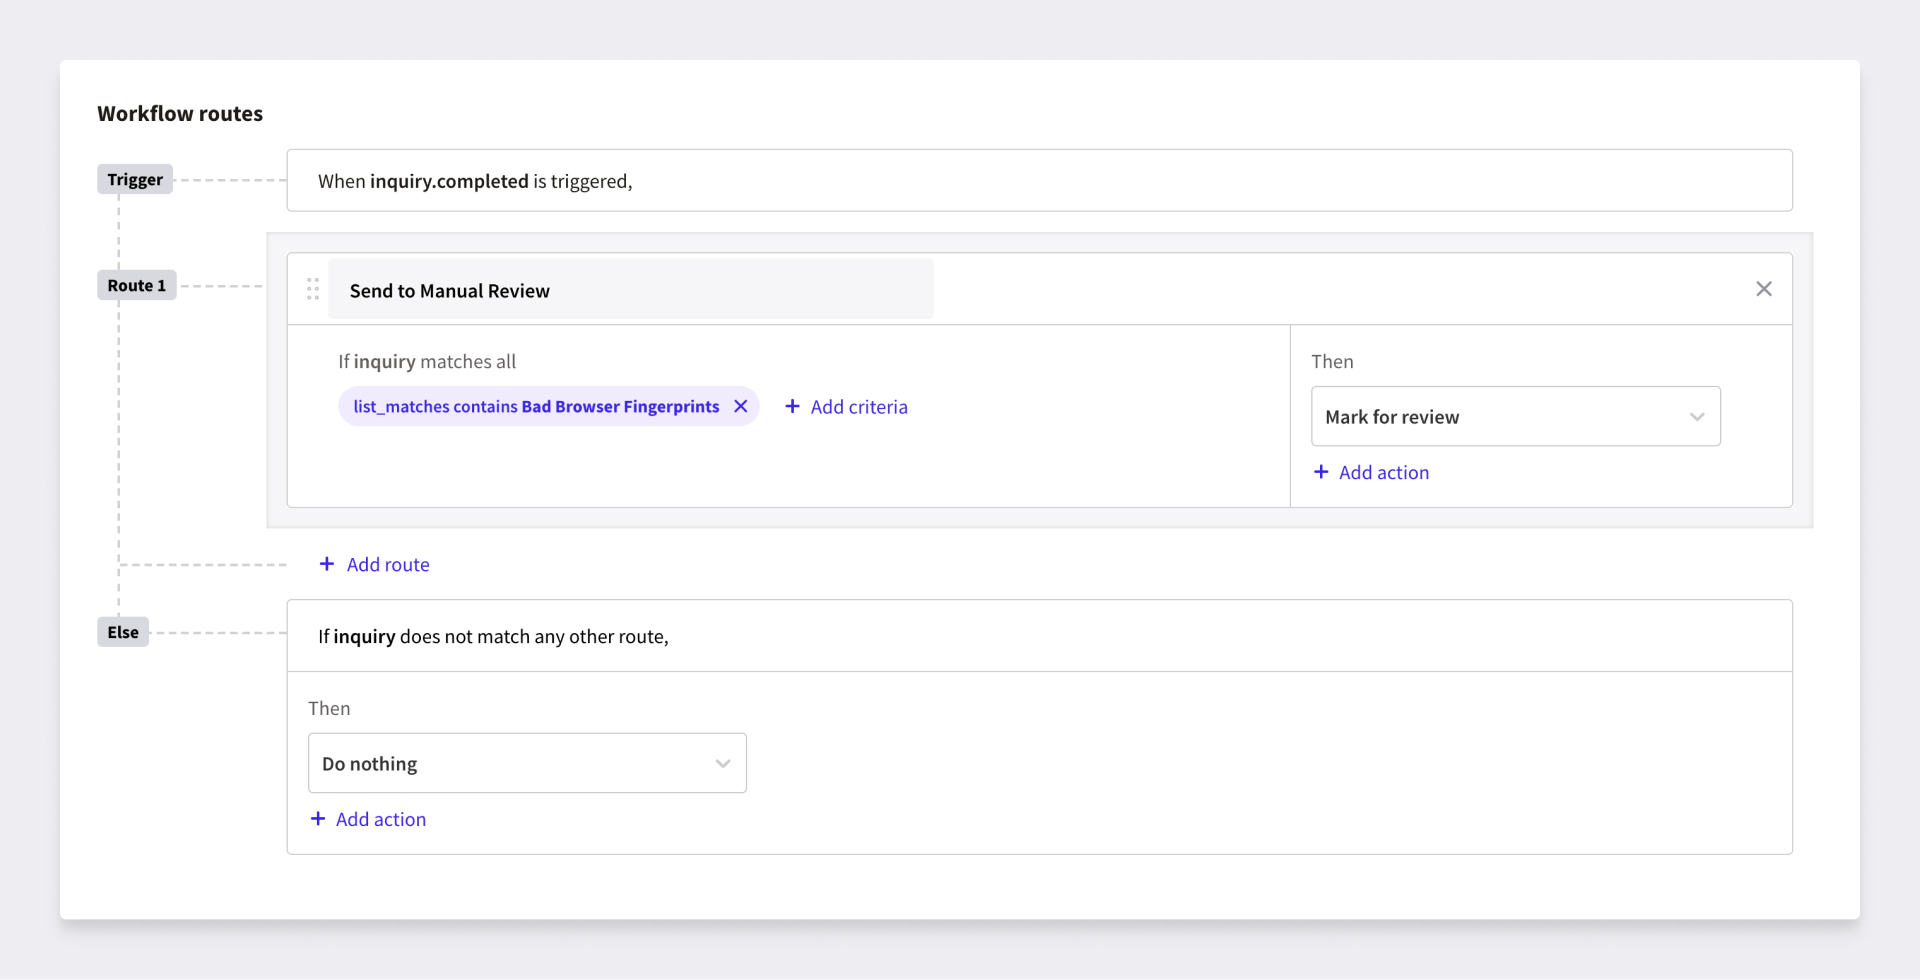Click the Add route link
The image size is (1920, 980).
387,563
